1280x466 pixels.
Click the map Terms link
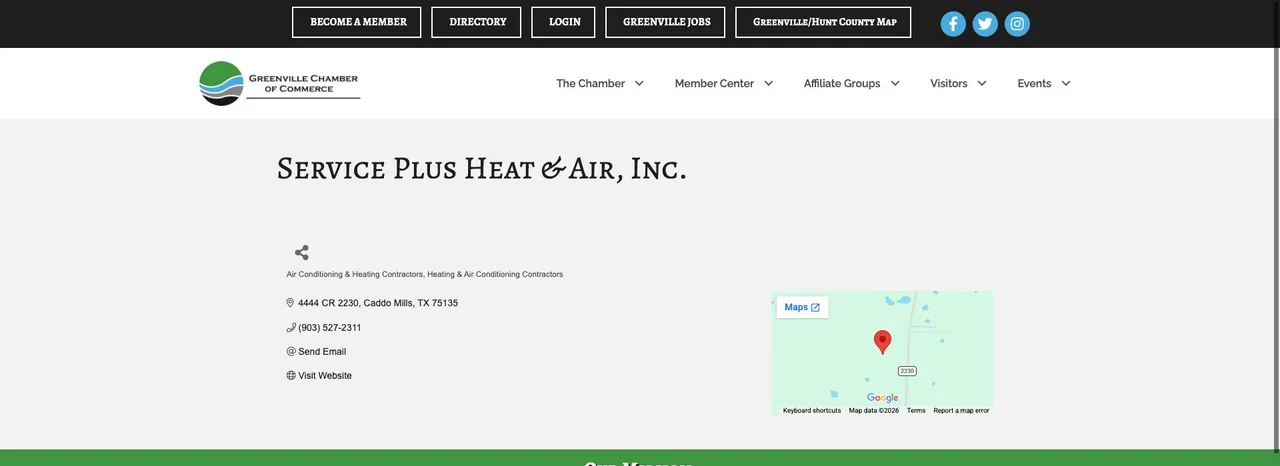point(916,411)
